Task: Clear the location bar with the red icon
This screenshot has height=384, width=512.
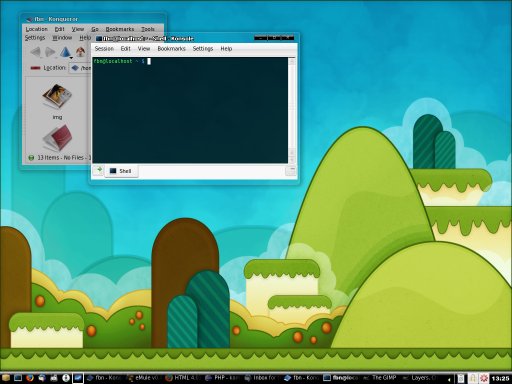Action: coord(35,68)
